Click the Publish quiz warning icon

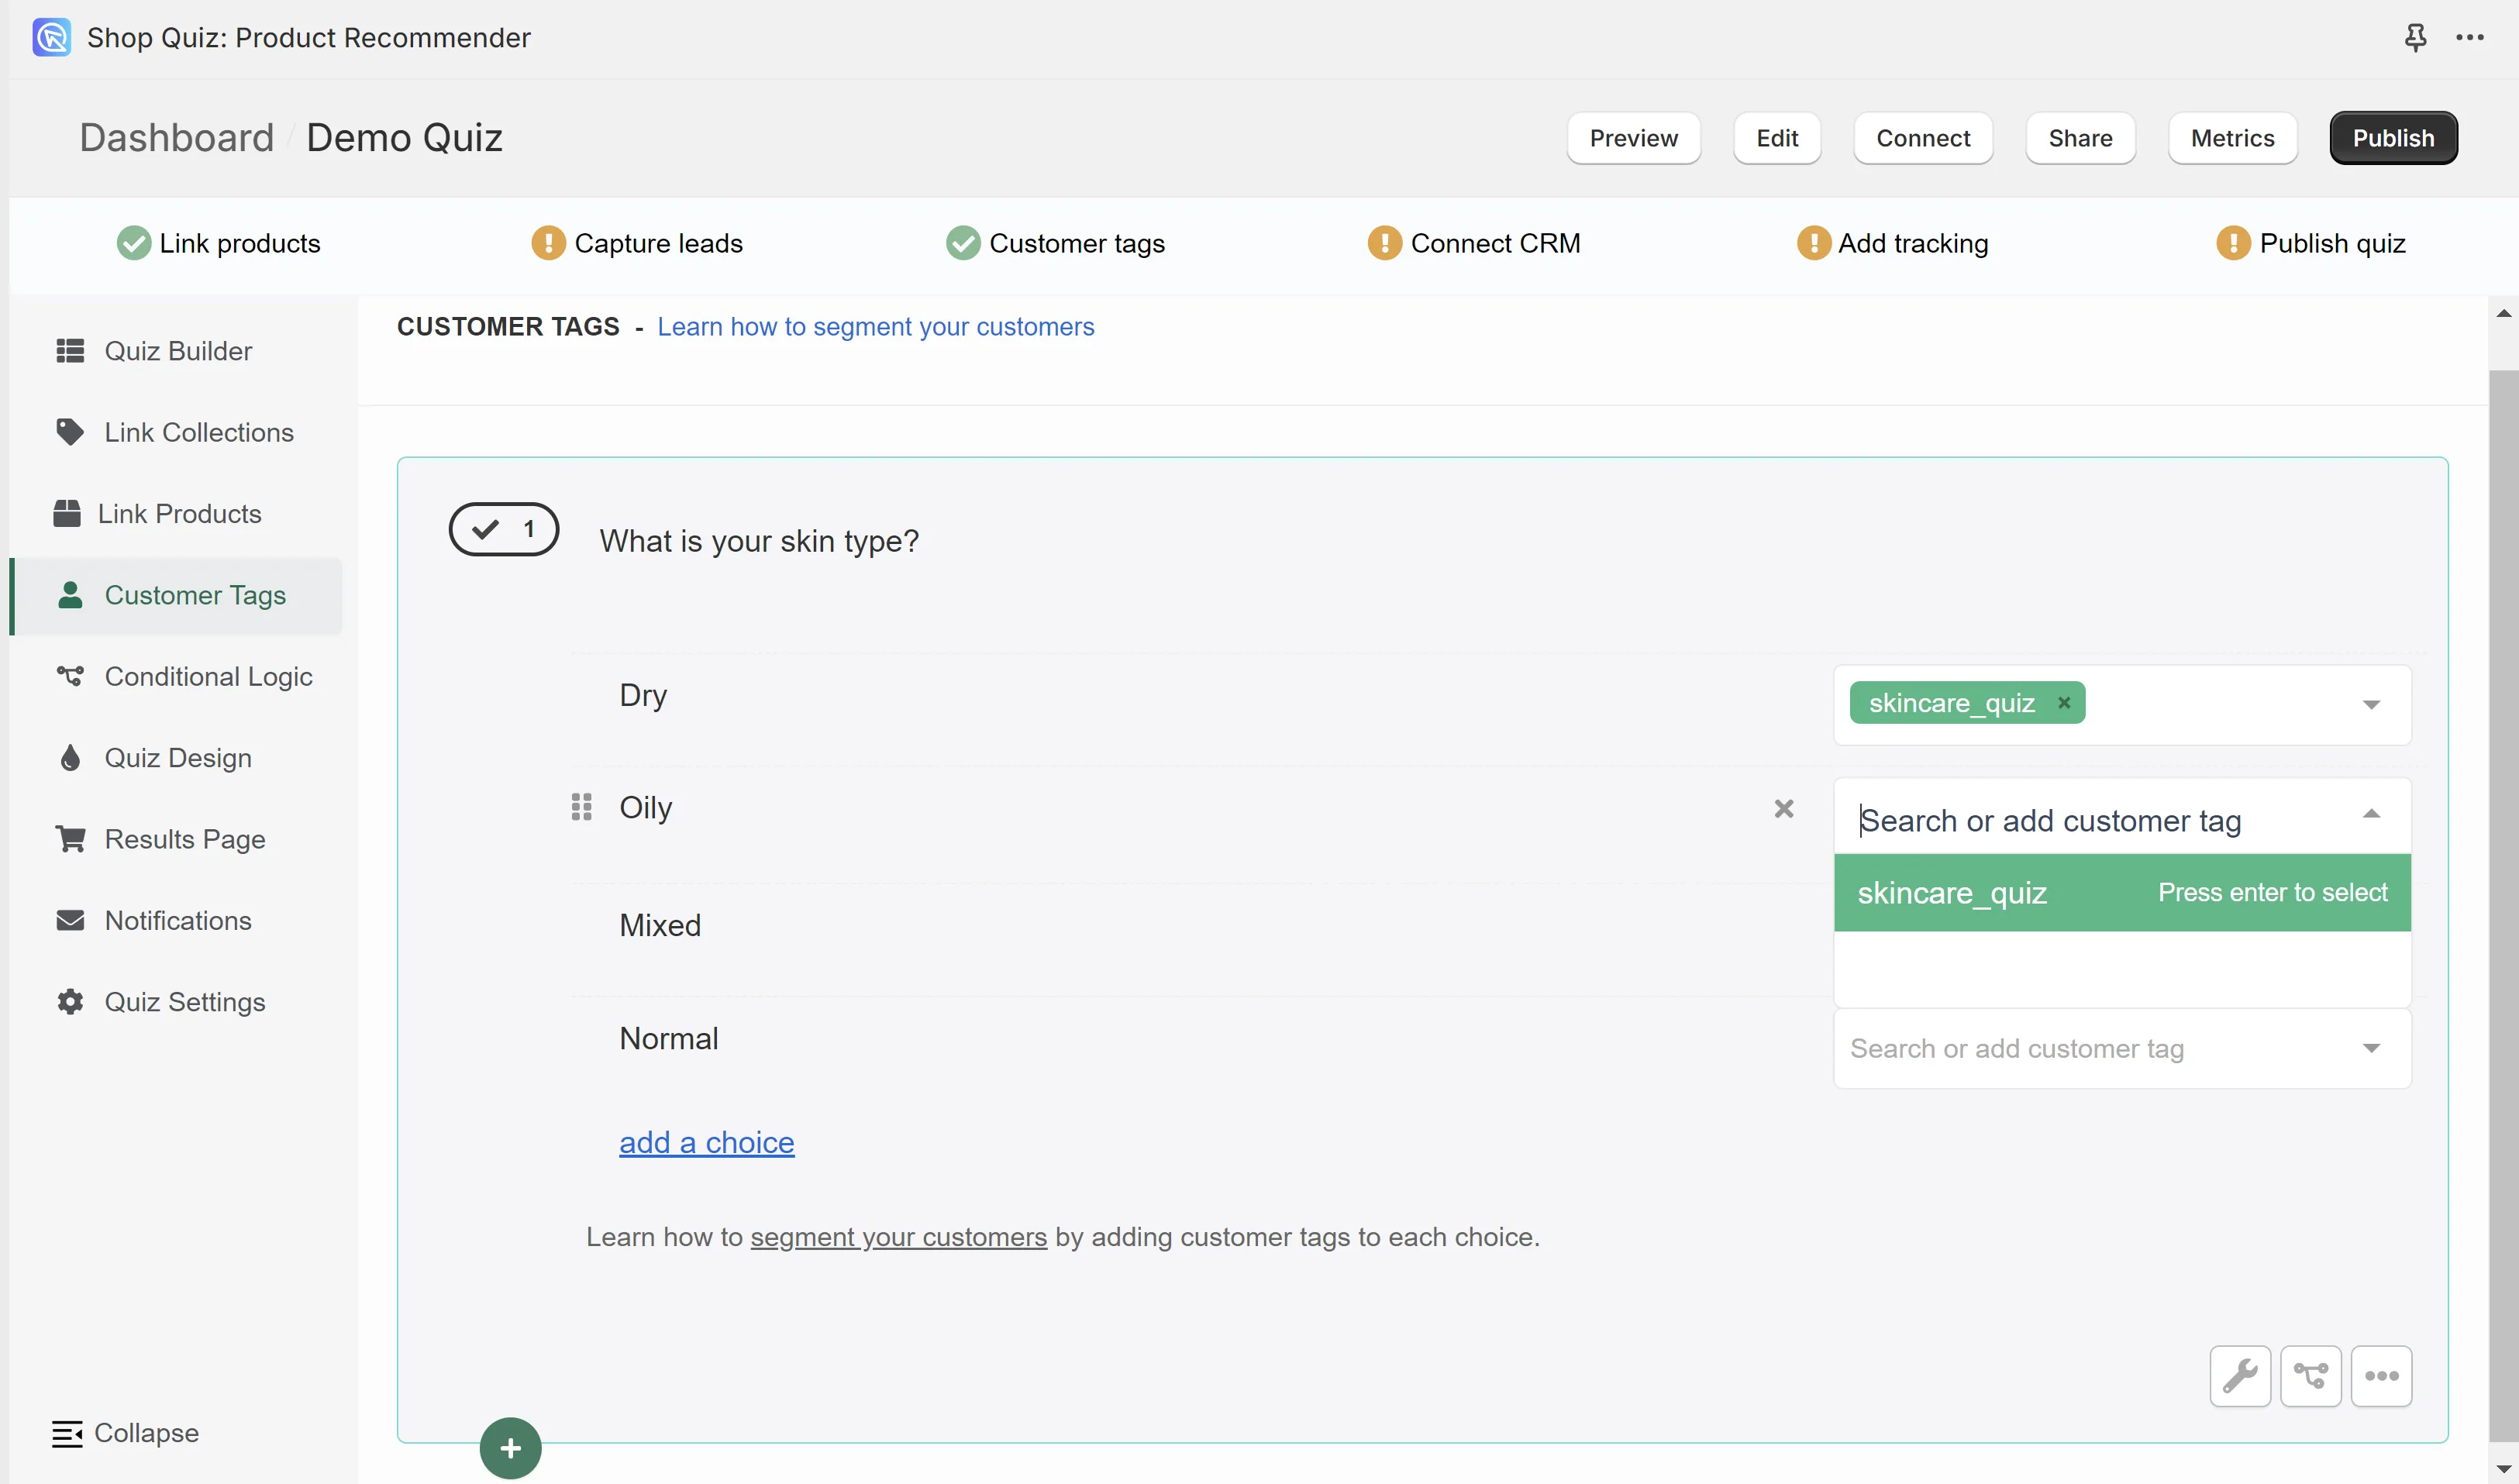(2232, 243)
